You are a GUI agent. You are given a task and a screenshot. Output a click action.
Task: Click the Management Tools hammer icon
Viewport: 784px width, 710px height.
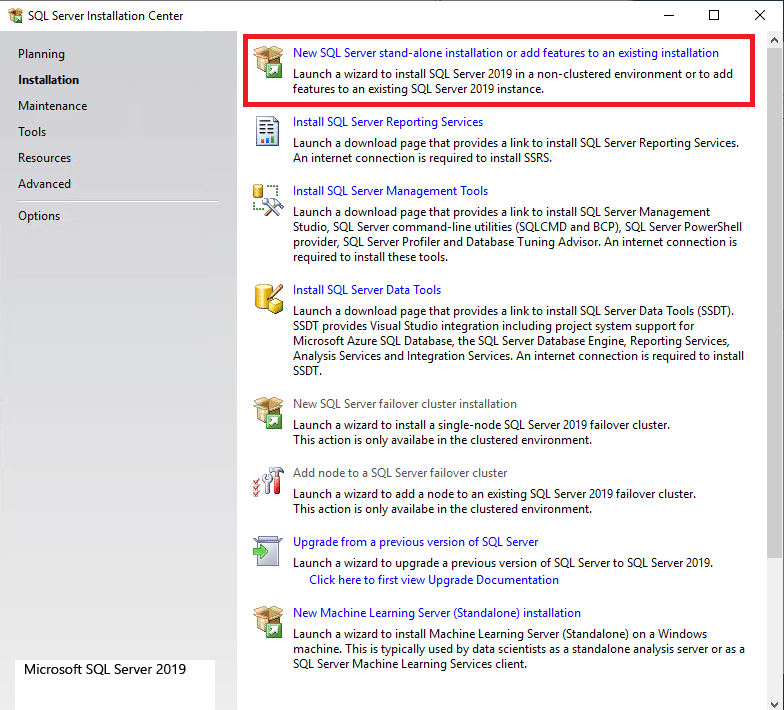[x=268, y=200]
